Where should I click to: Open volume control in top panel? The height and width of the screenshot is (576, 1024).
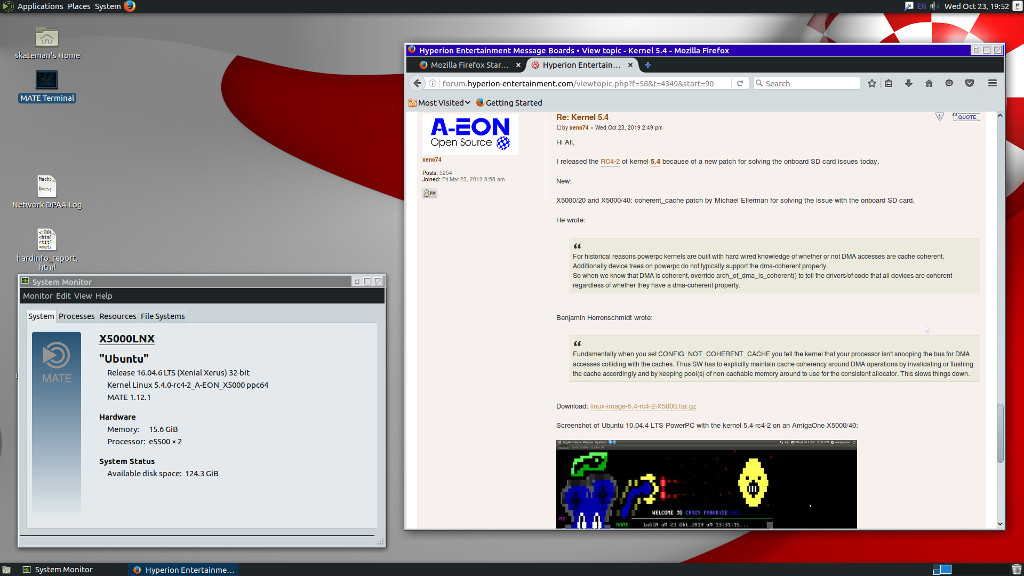[x=935, y=6]
